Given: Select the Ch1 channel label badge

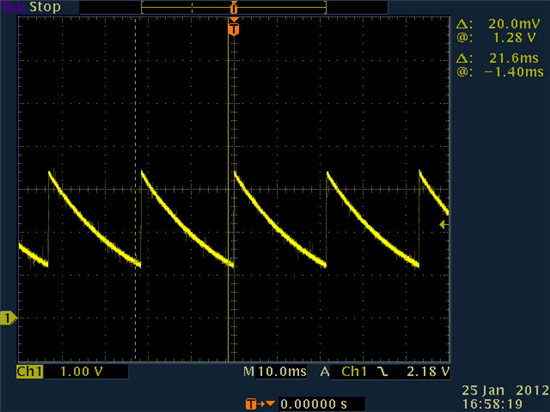Looking at the screenshot, I should coord(29,372).
